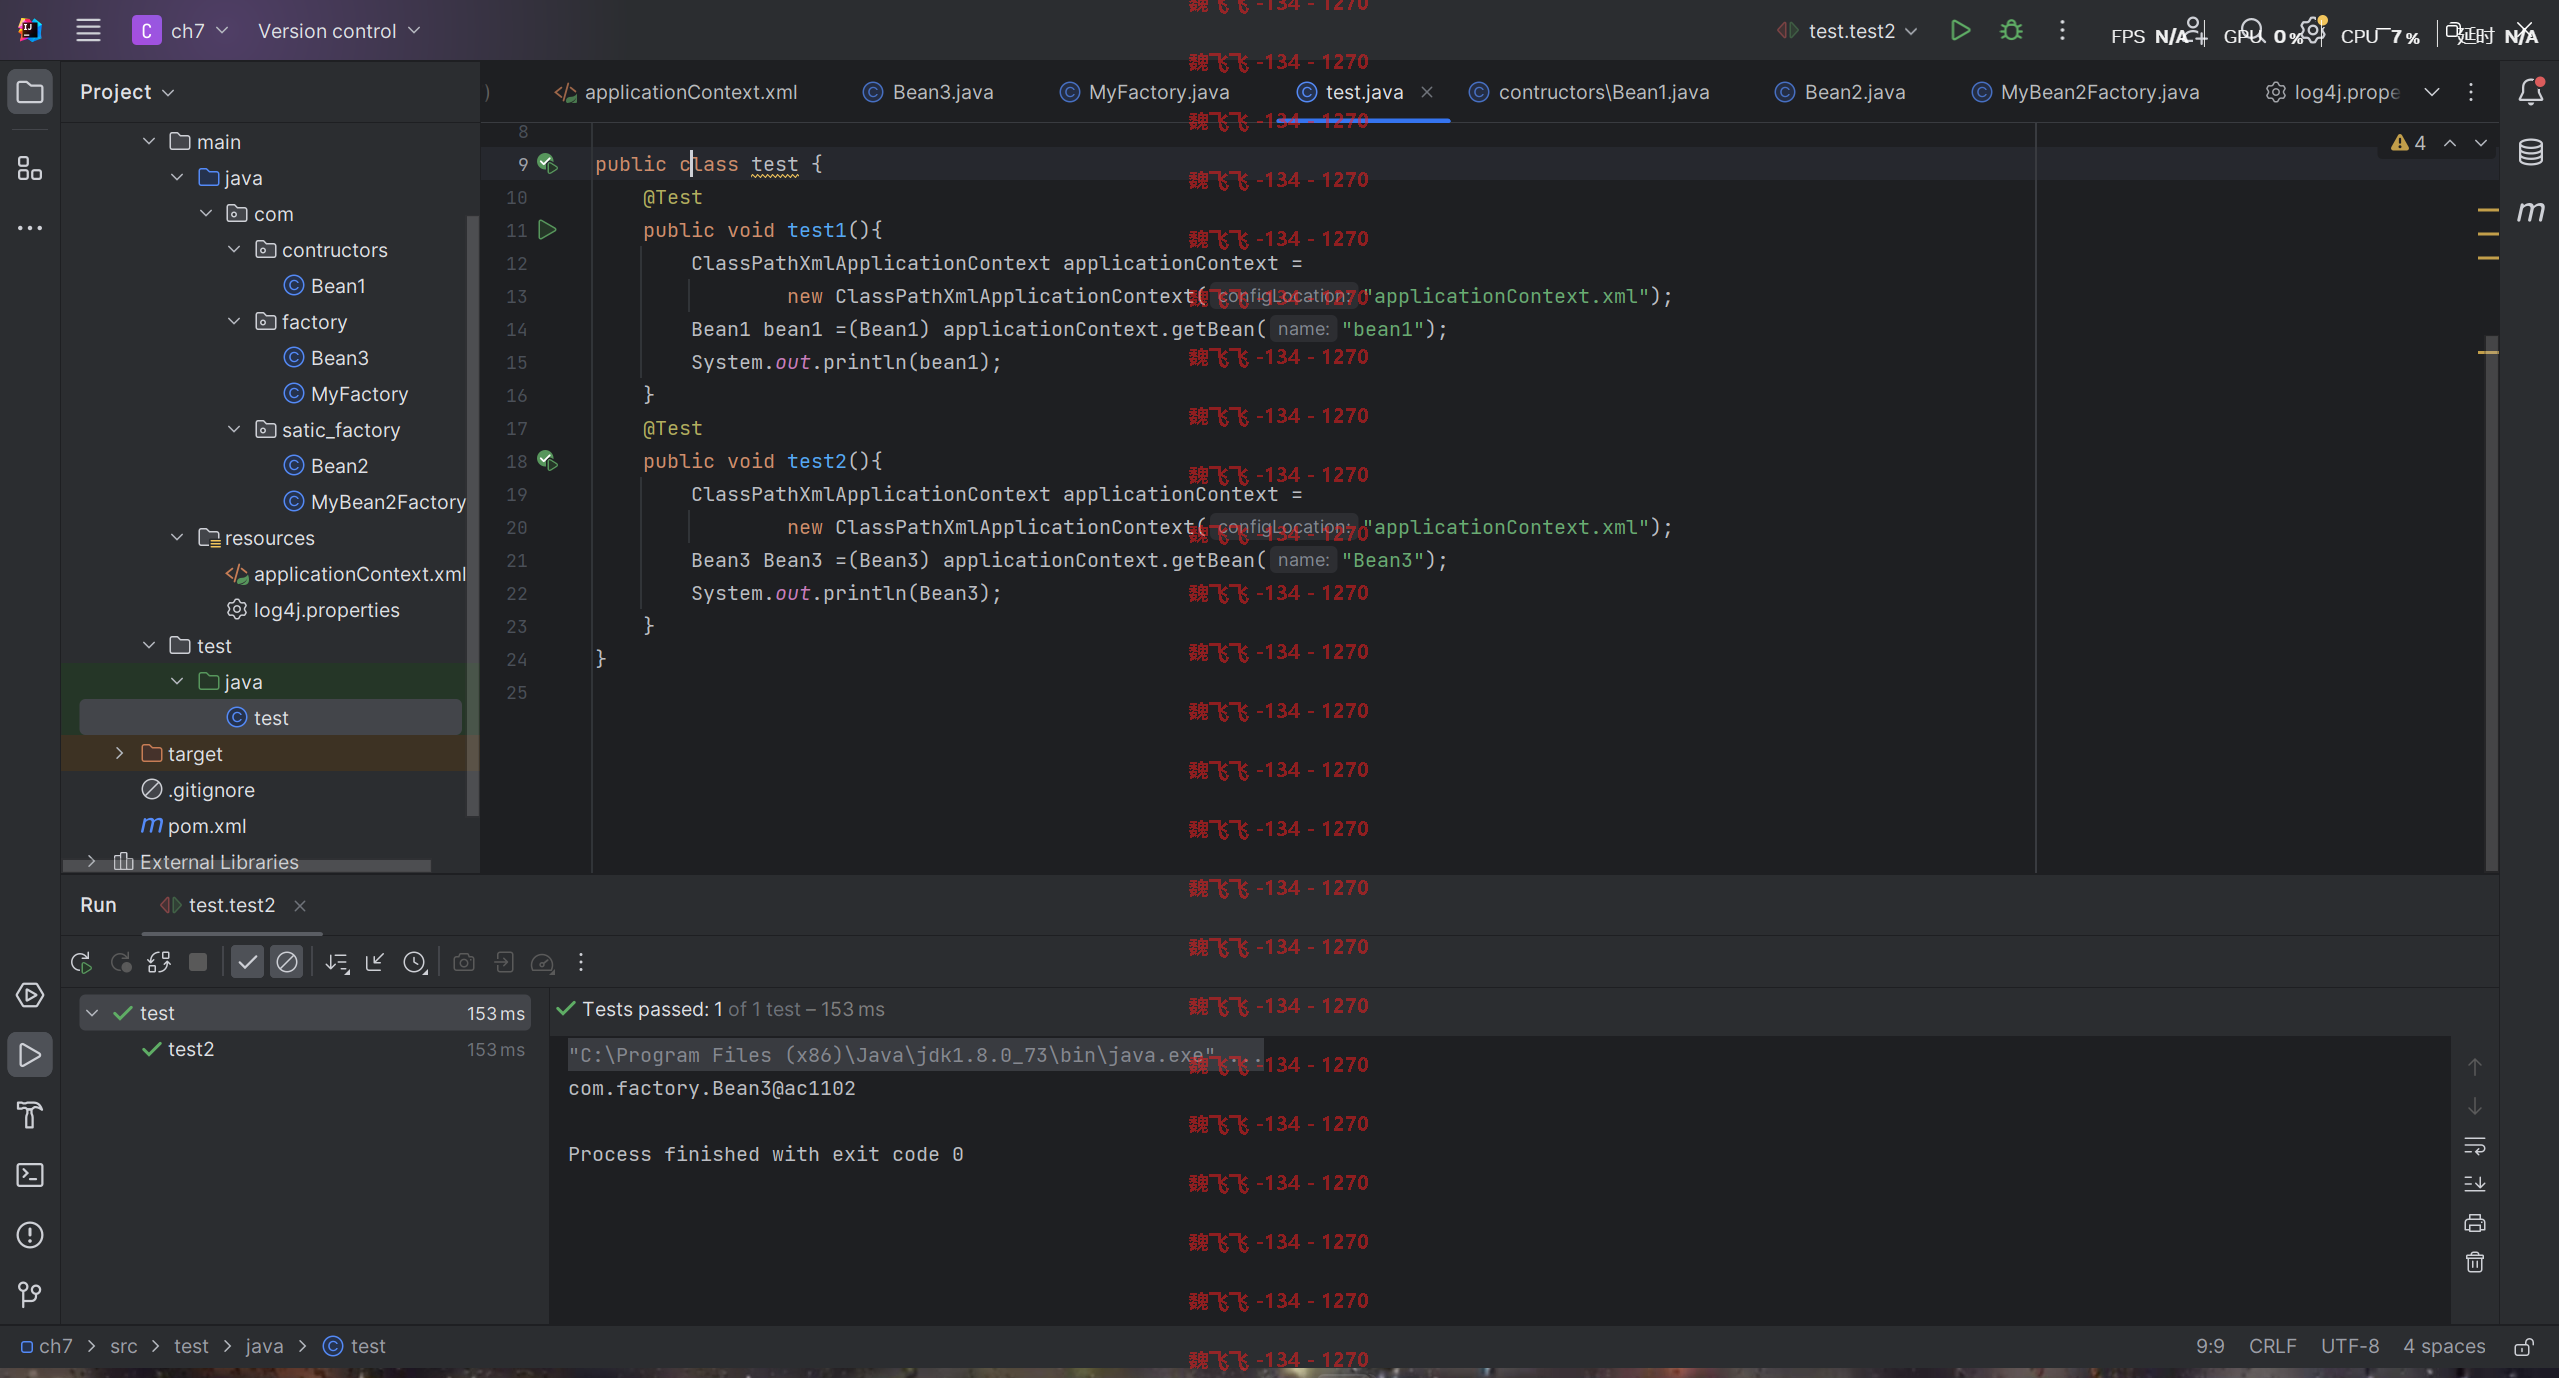Run test1 from gutter icon

[547, 230]
